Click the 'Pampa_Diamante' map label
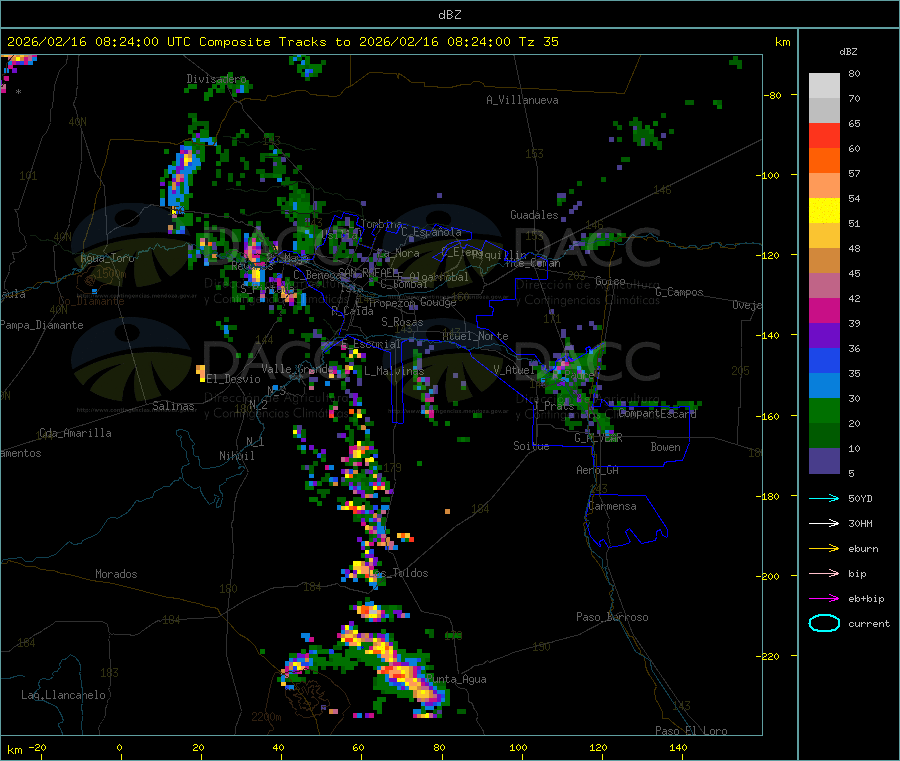The image size is (900, 761). click(x=42, y=325)
